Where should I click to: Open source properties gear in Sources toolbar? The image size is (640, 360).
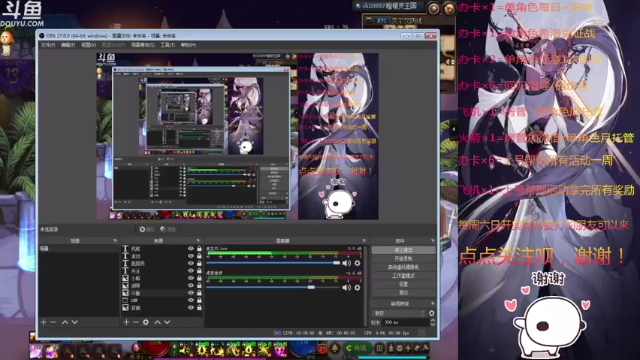click(x=146, y=322)
